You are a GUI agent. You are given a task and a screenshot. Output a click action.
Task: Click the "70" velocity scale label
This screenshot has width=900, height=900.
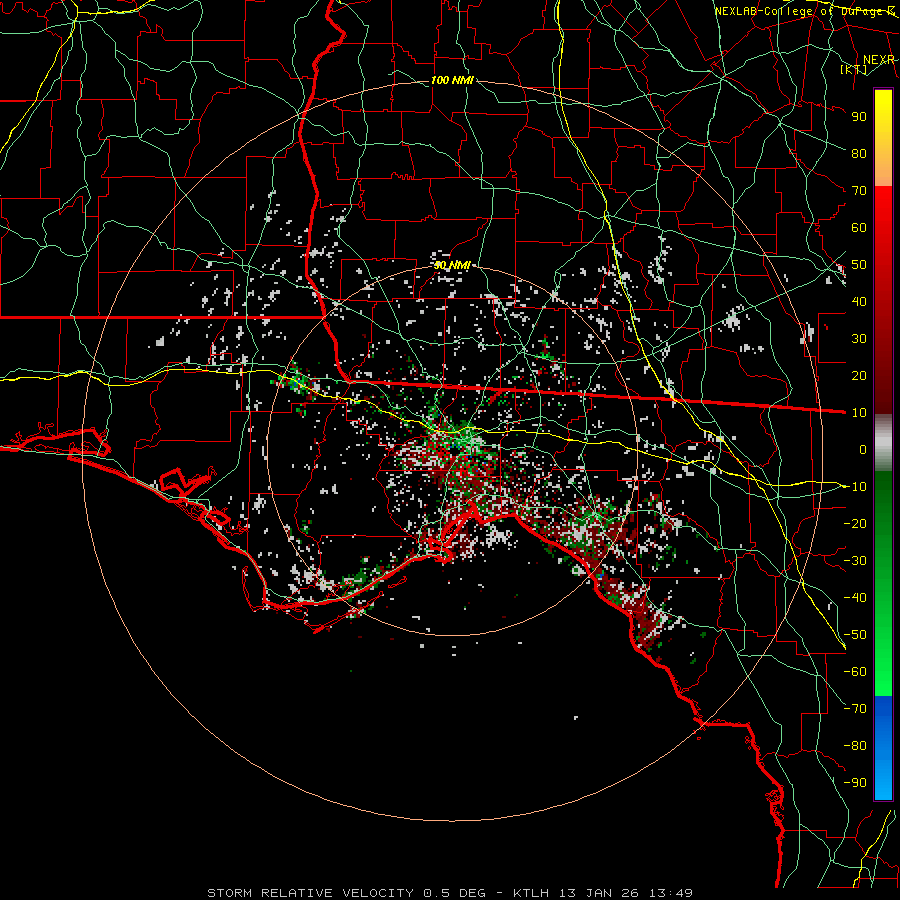point(859,191)
